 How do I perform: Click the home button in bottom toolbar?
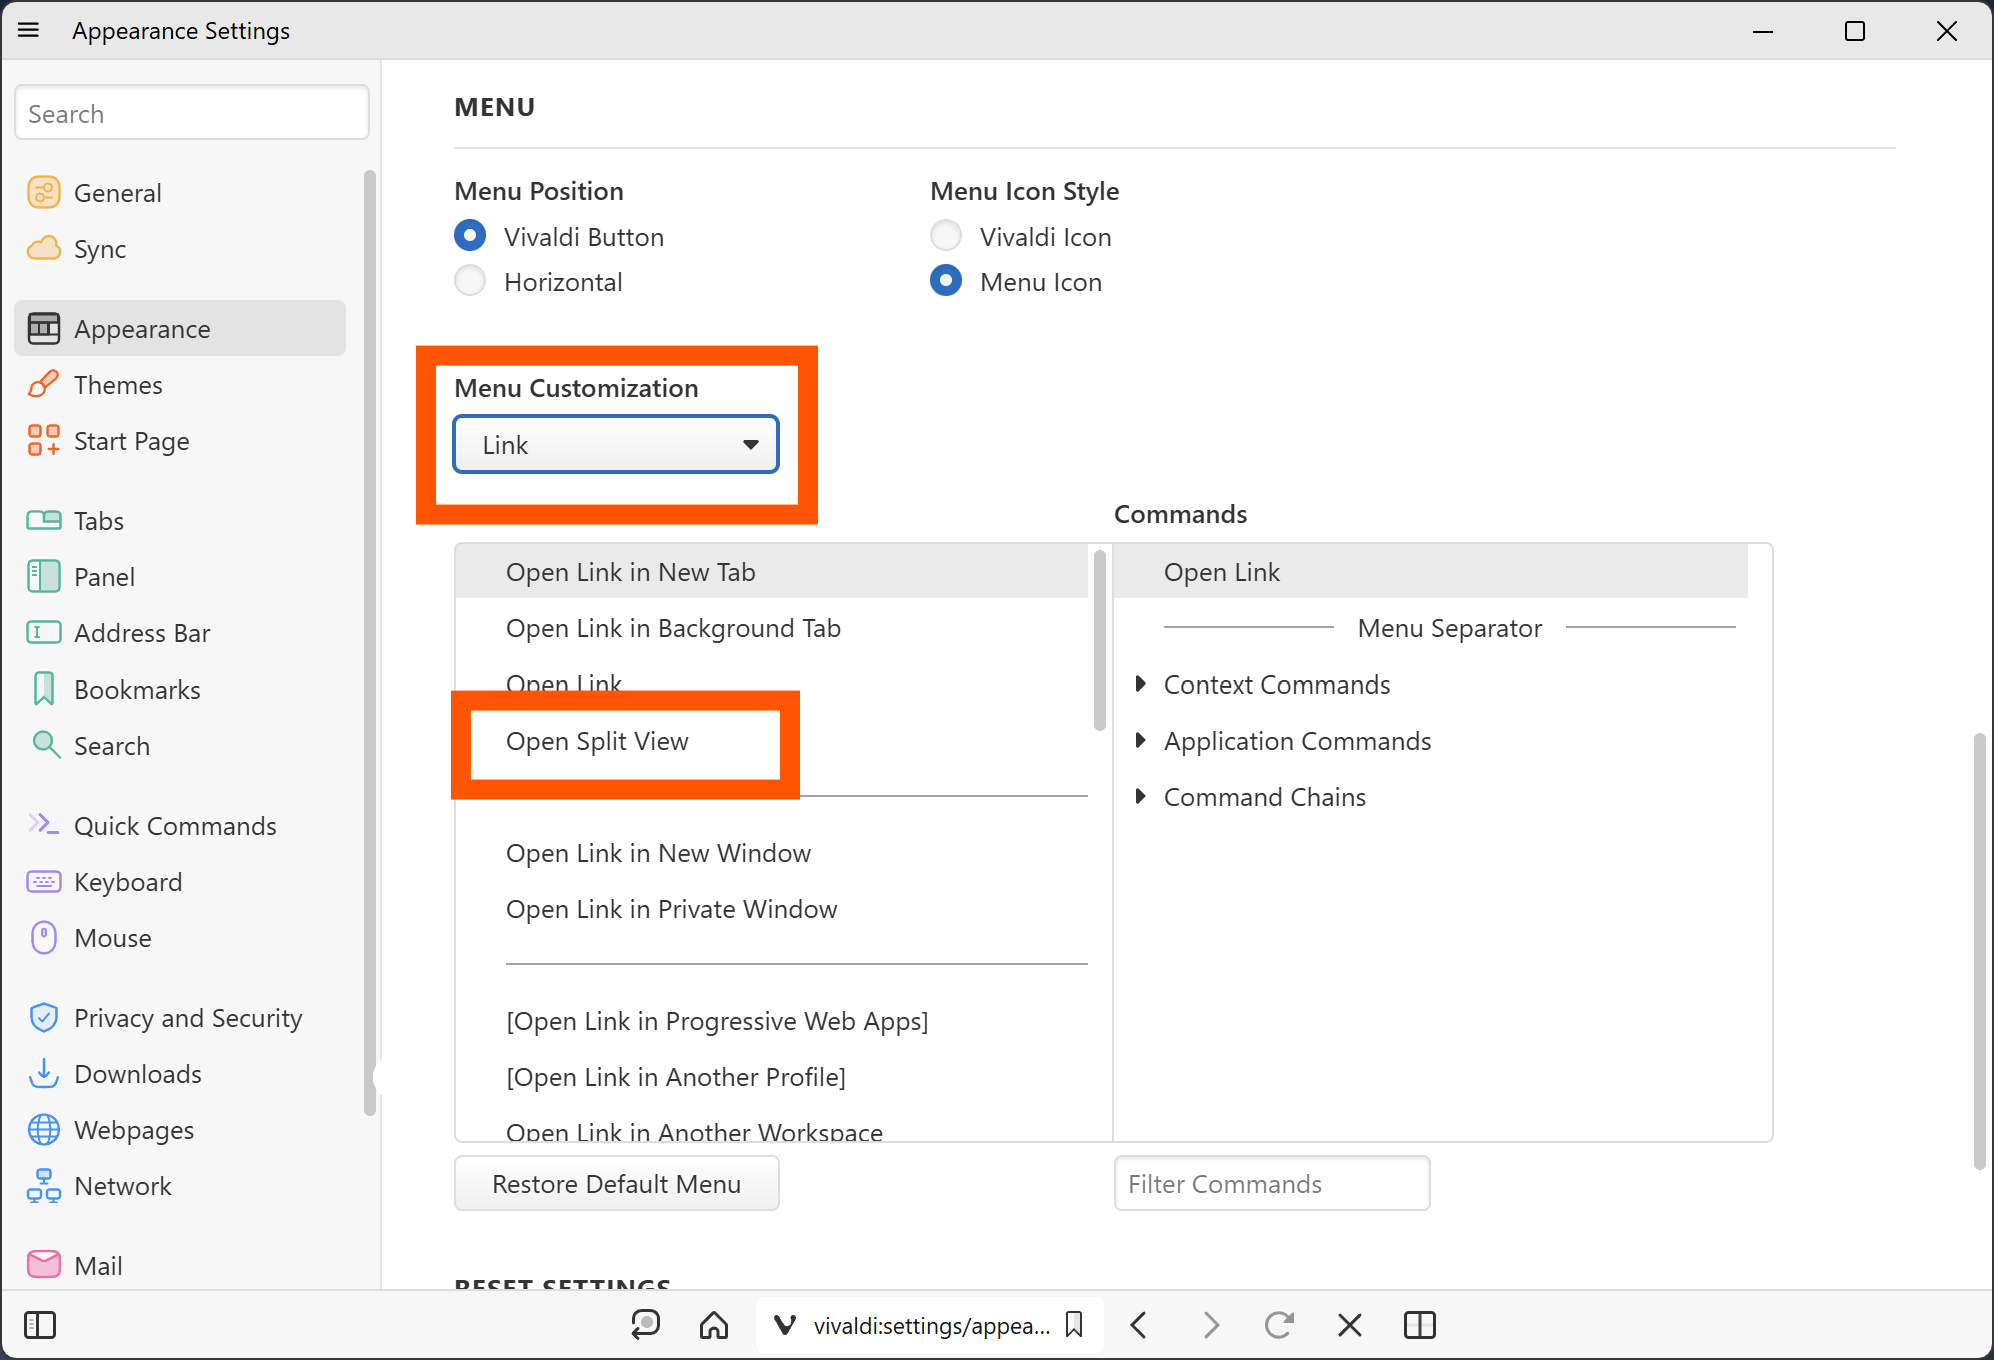(x=713, y=1325)
